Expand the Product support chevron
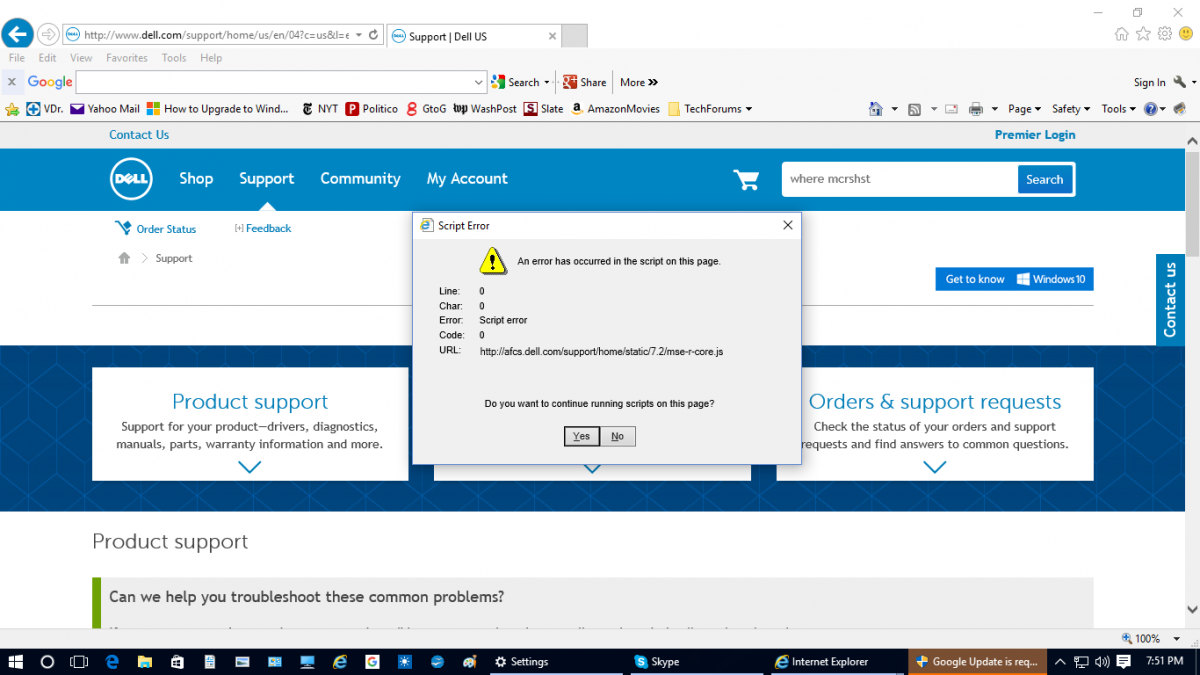 tap(250, 466)
